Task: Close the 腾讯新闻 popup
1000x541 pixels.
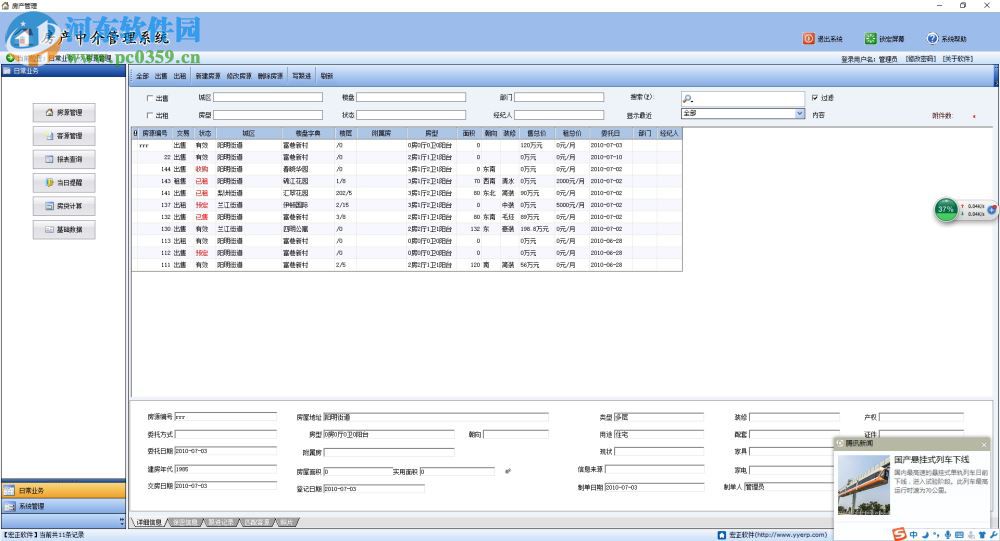Action: [984, 444]
